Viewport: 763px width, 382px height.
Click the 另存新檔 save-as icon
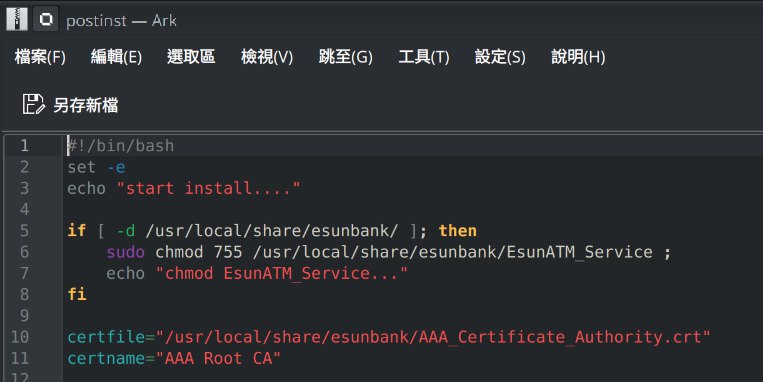[33, 104]
